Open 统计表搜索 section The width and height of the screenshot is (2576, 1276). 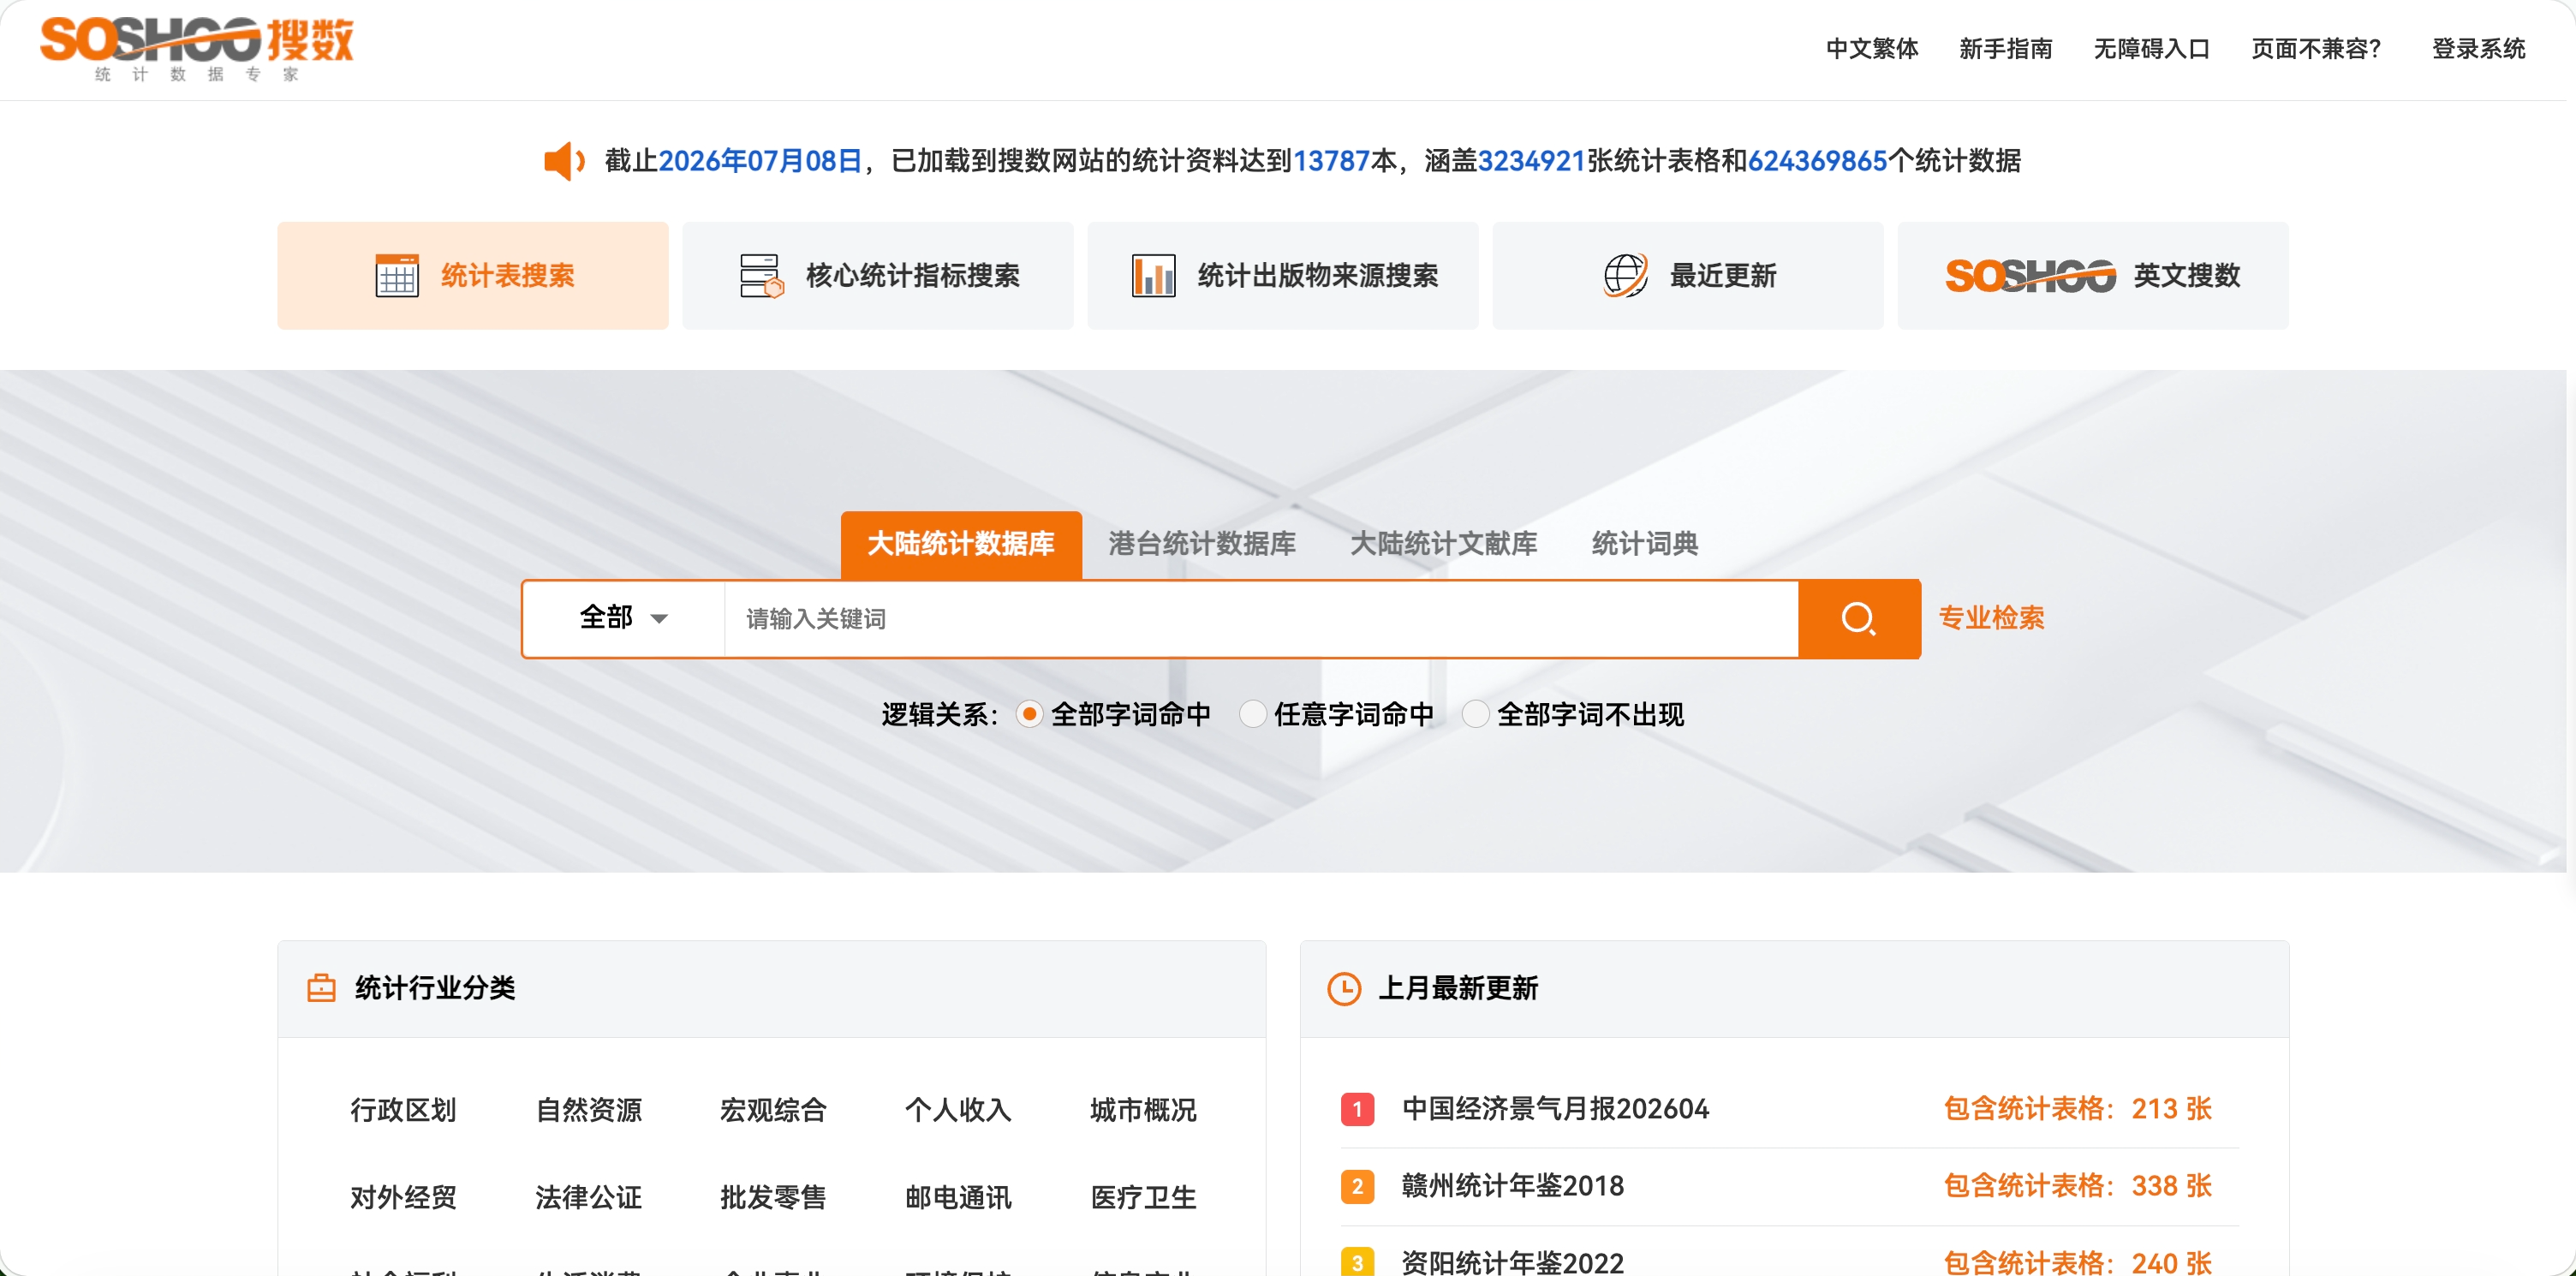point(473,276)
